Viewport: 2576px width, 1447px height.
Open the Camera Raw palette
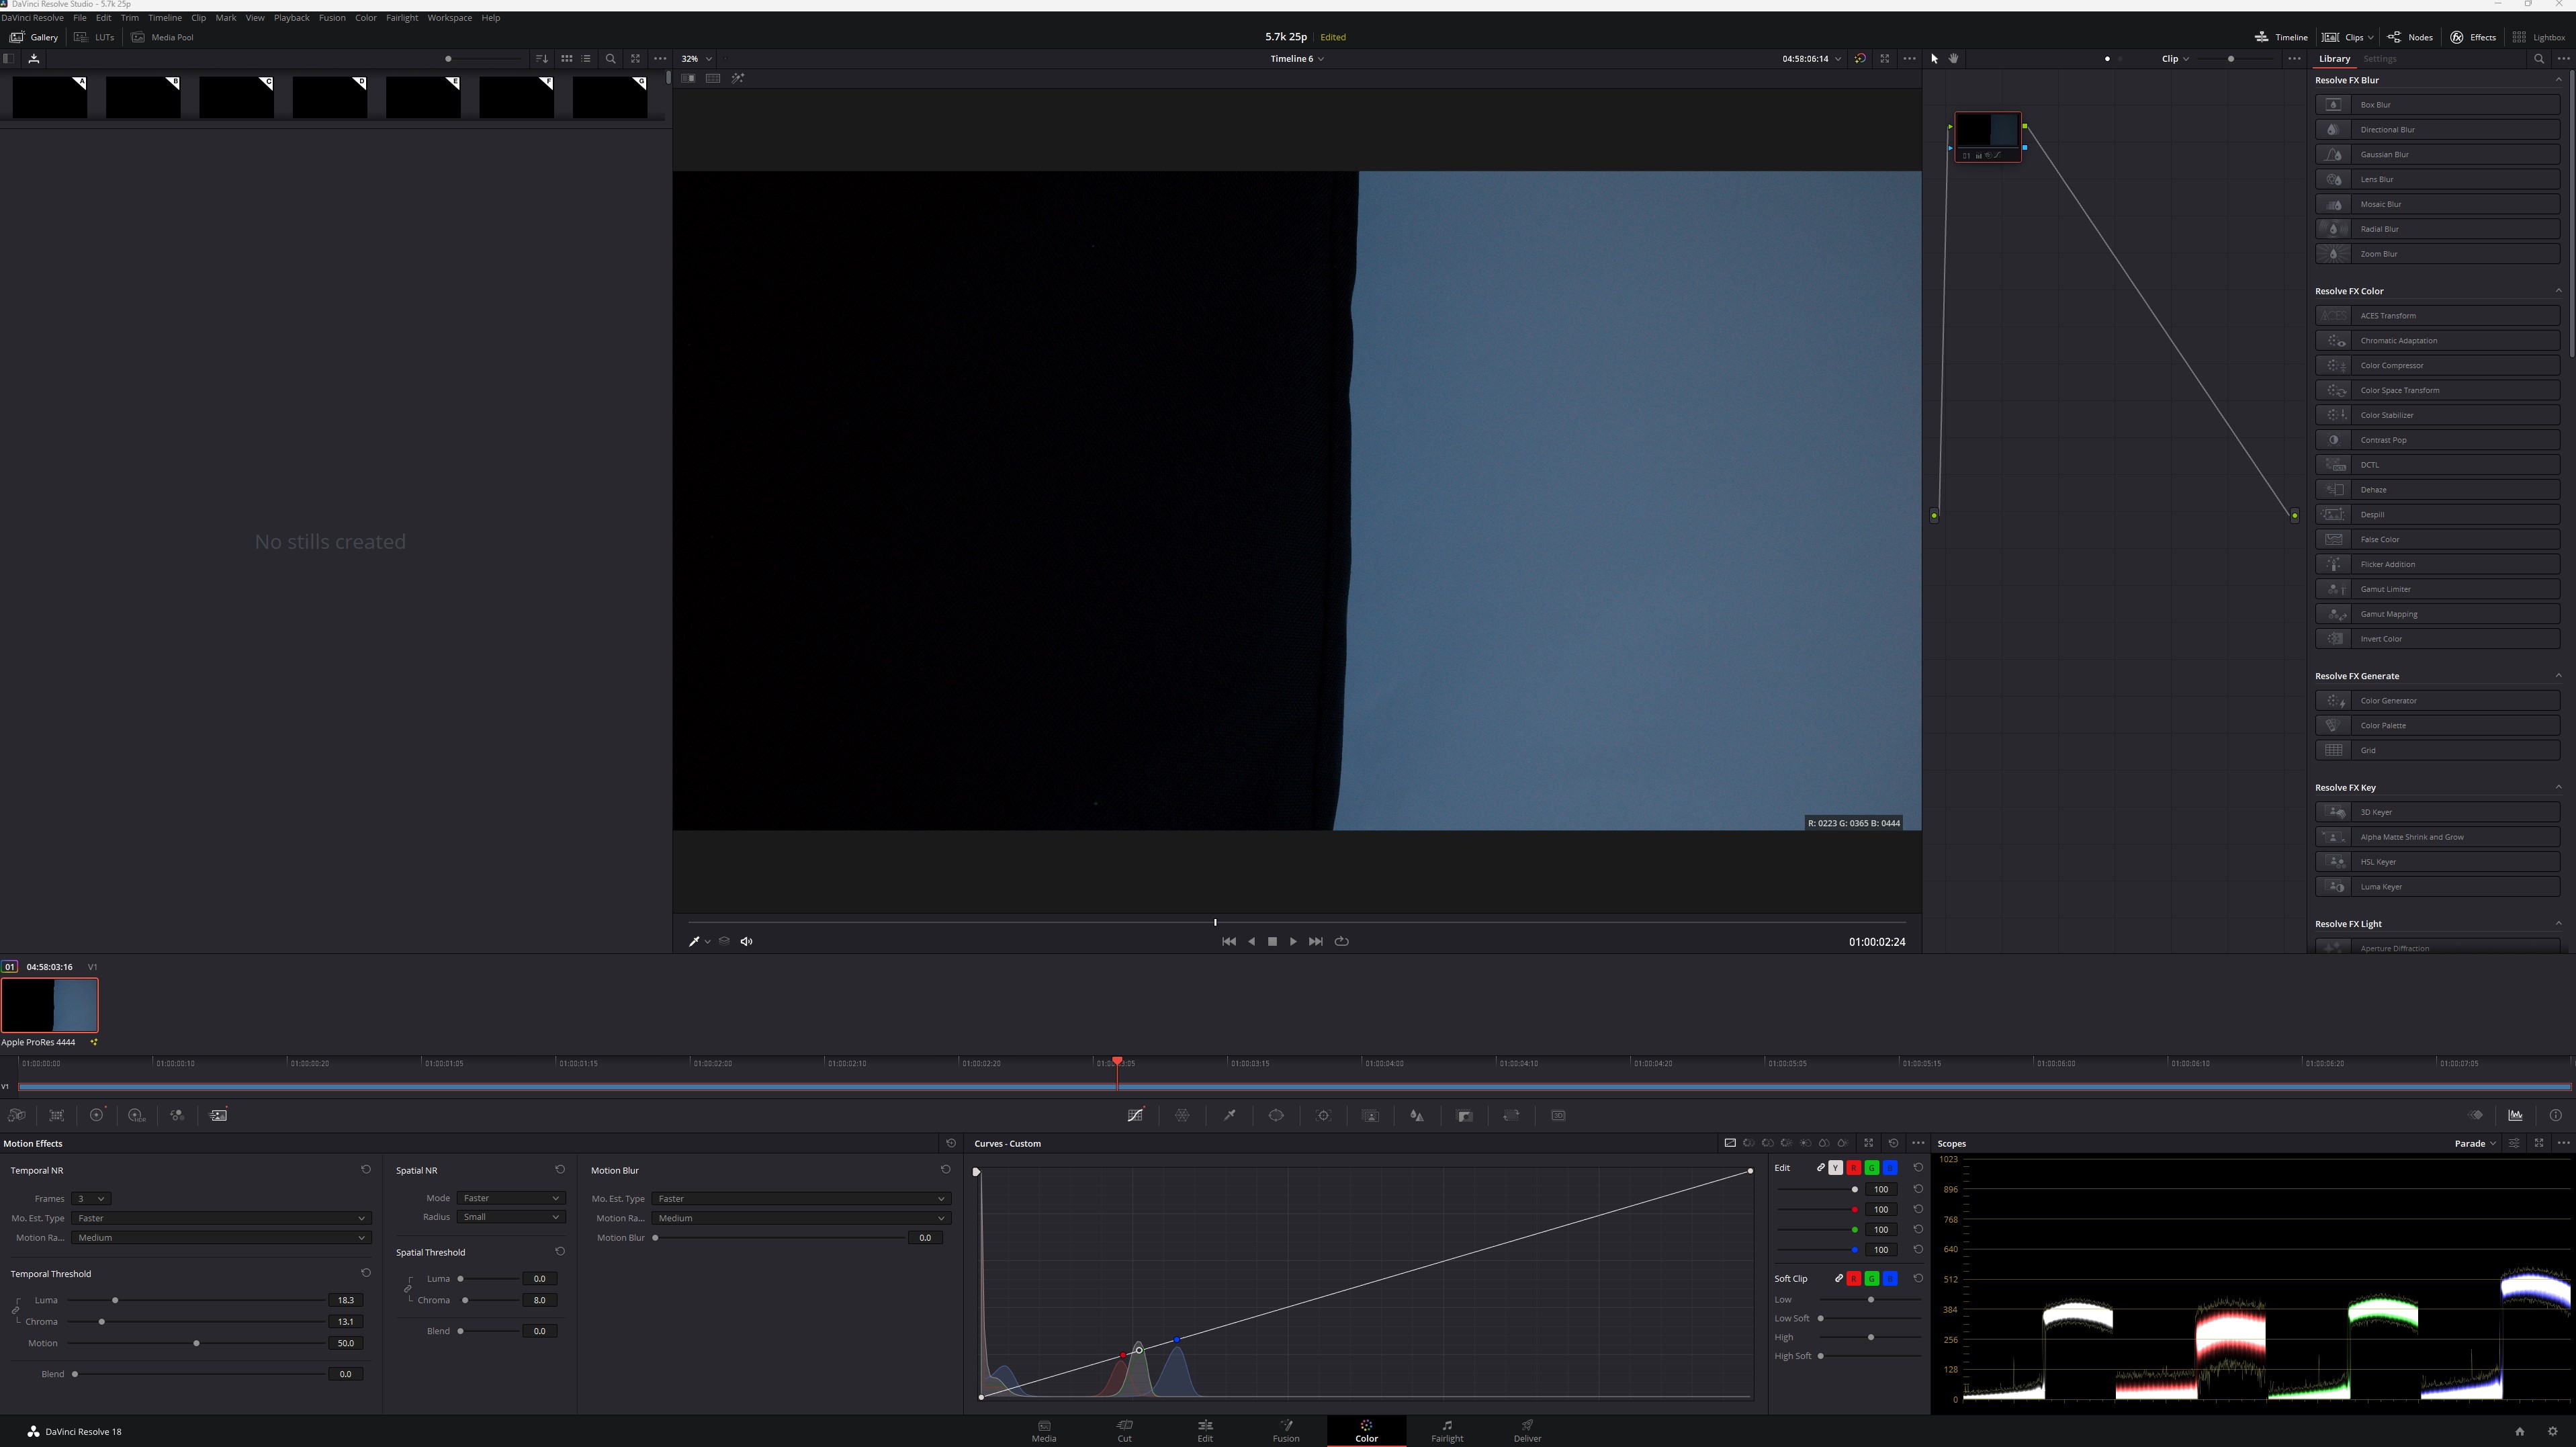coord(17,1115)
